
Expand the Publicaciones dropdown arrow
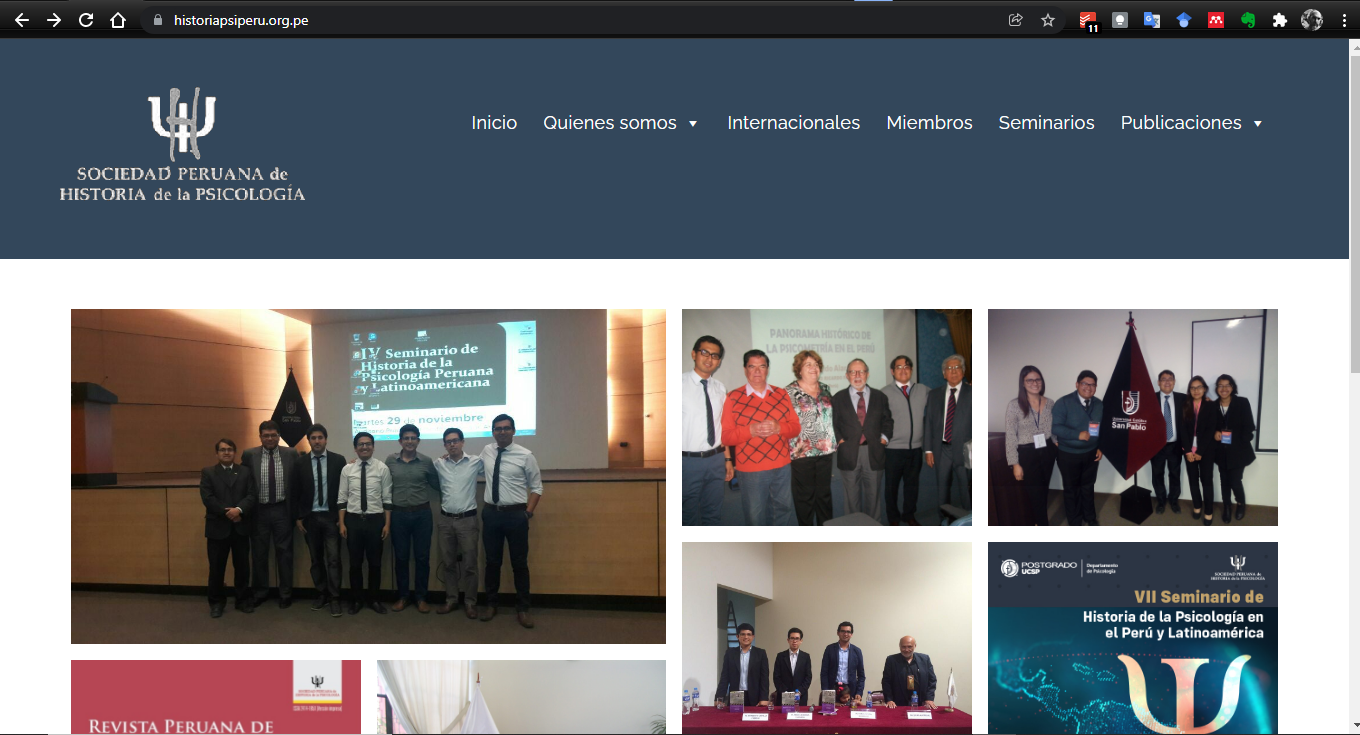click(x=1258, y=124)
